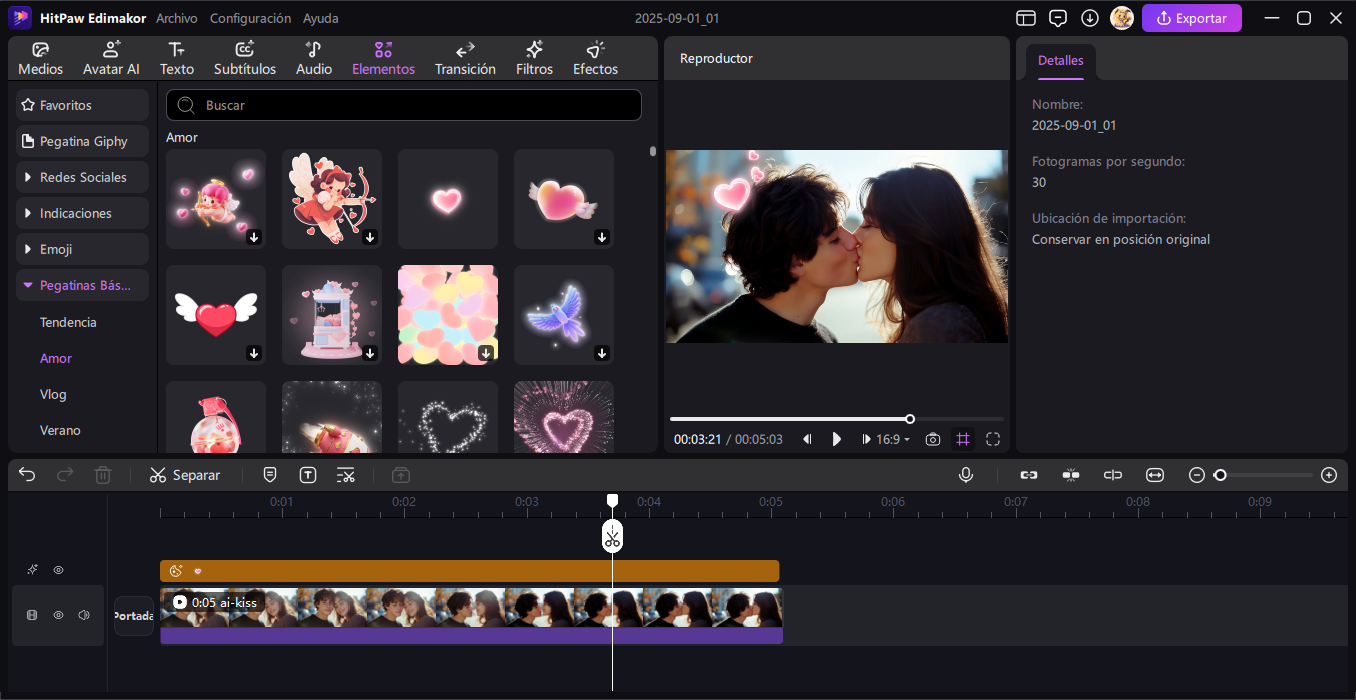Toggle visibility of the video track
This screenshot has height=700, width=1356.
click(x=58, y=615)
